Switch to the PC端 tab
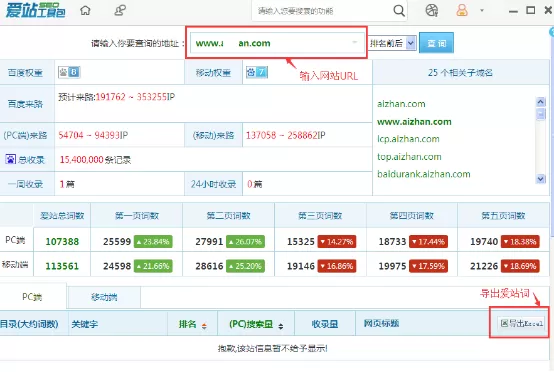554x372 pixels. (32, 297)
